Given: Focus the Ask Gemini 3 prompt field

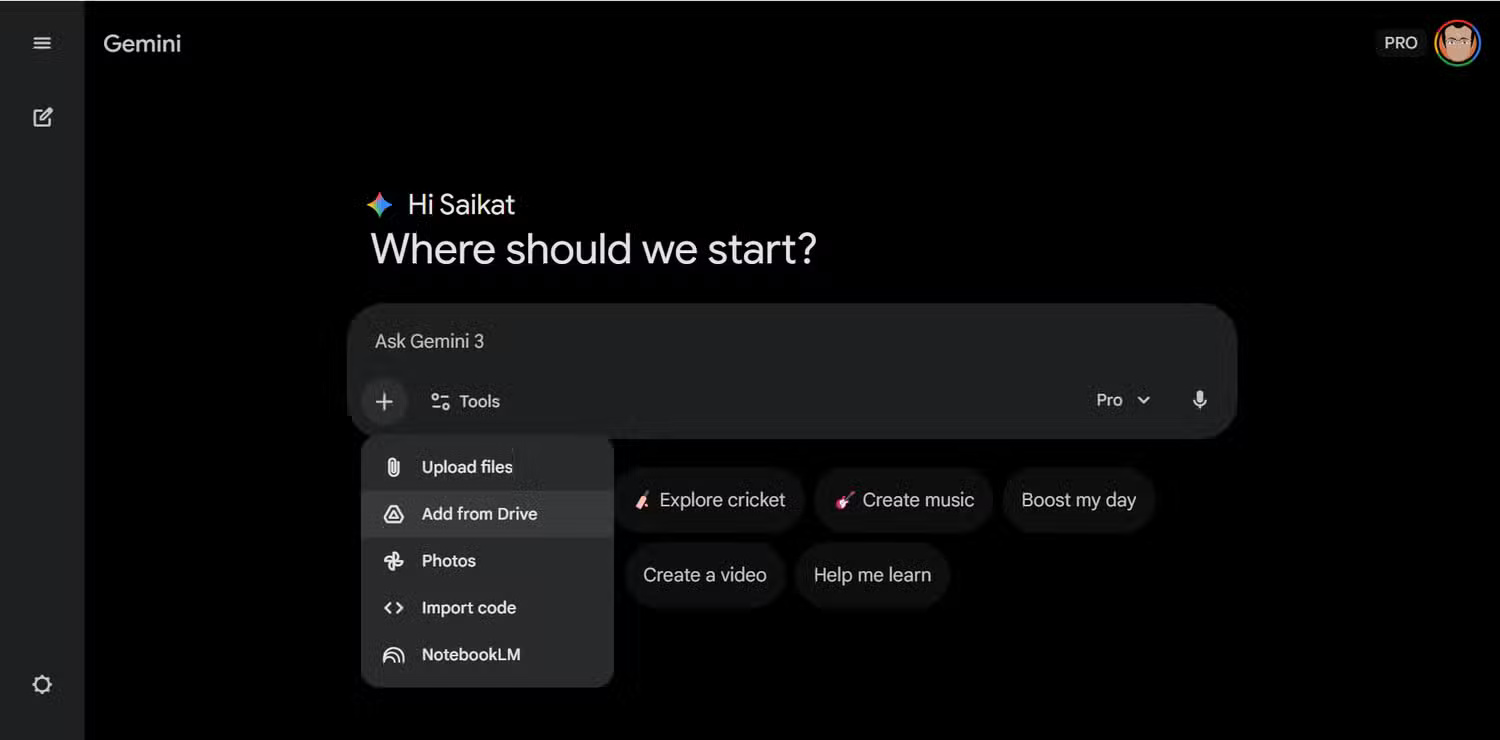Looking at the screenshot, I should tap(790, 341).
